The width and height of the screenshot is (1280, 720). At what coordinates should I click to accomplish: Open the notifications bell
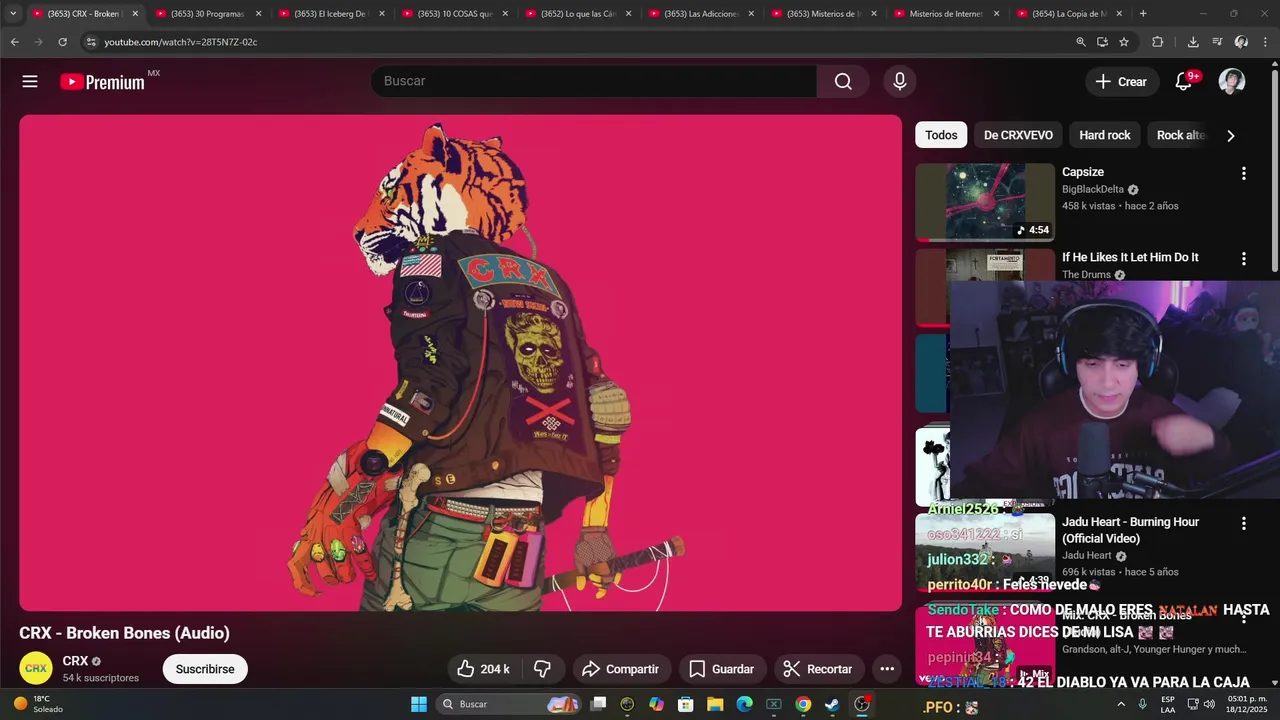coord(1184,82)
